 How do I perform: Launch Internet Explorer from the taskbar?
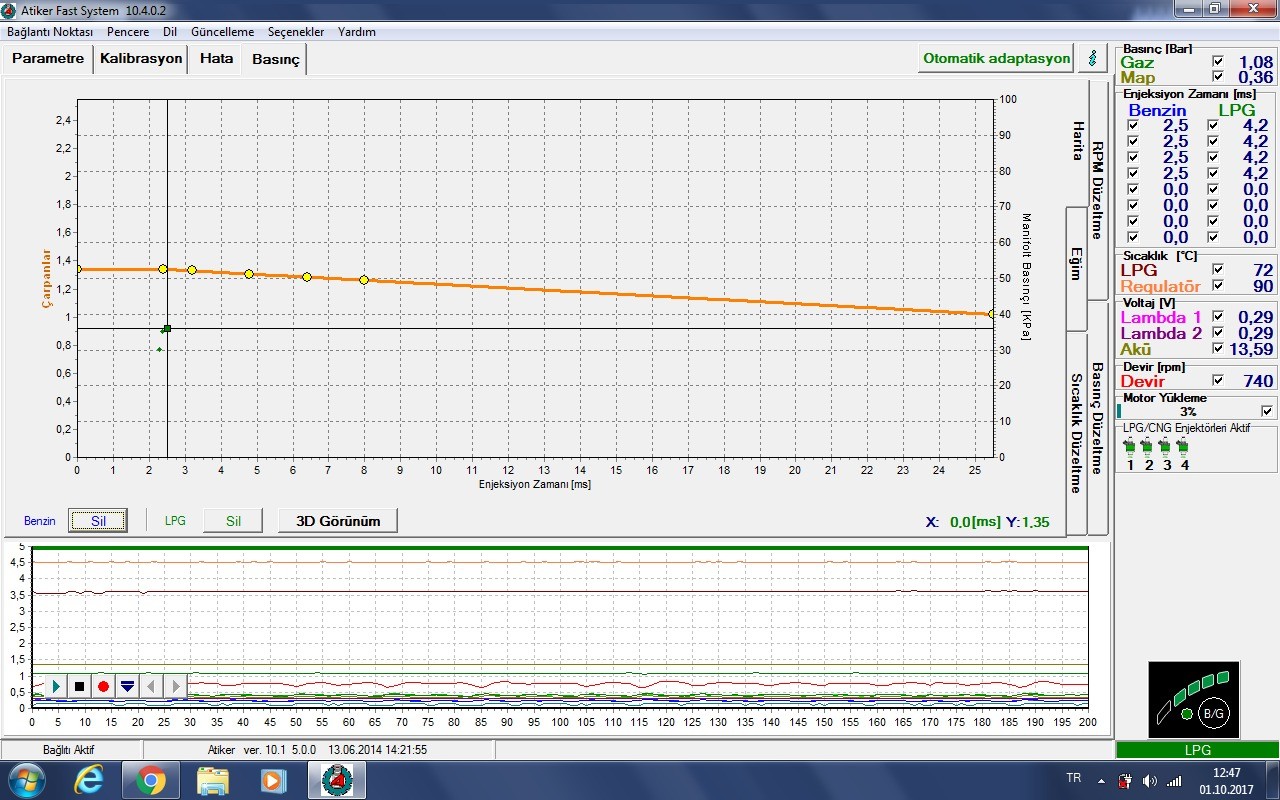tap(89, 780)
